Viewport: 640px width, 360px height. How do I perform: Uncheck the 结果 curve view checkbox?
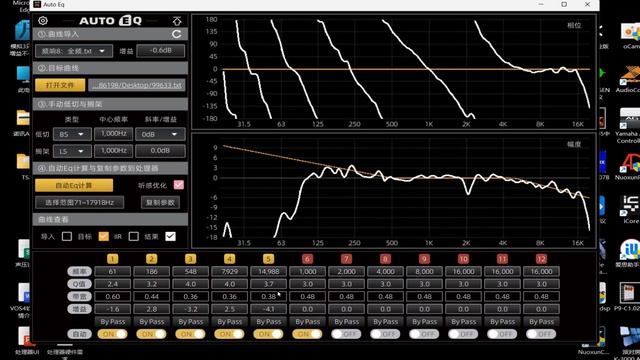point(170,236)
